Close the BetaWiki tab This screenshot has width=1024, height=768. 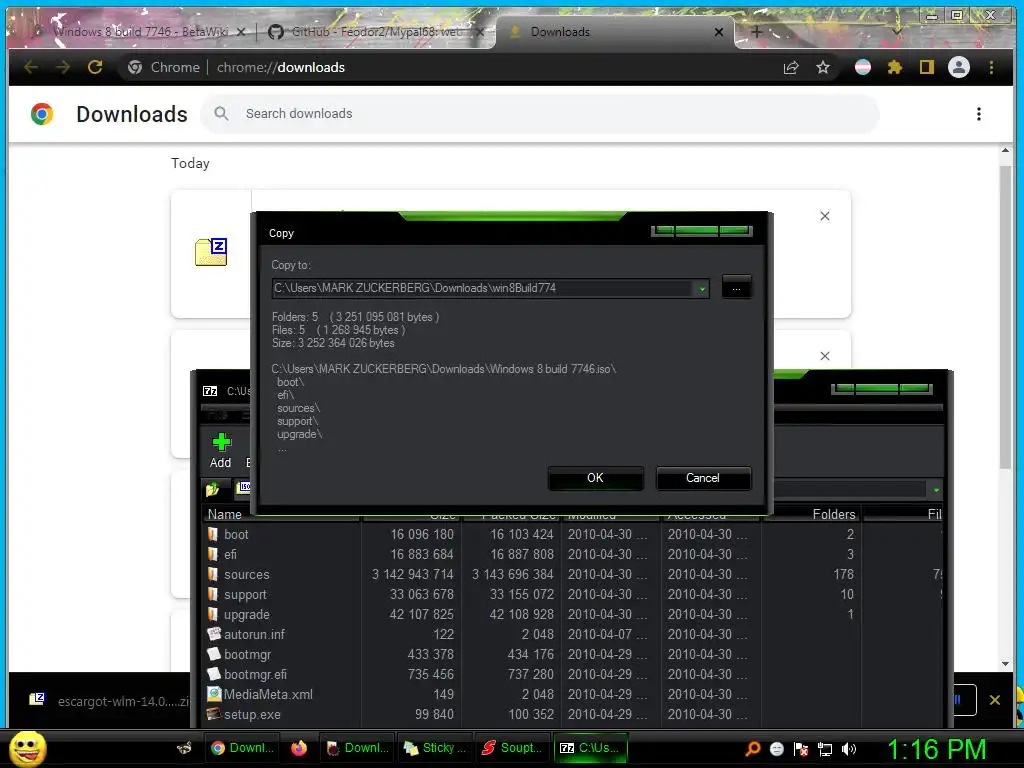[241, 32]
